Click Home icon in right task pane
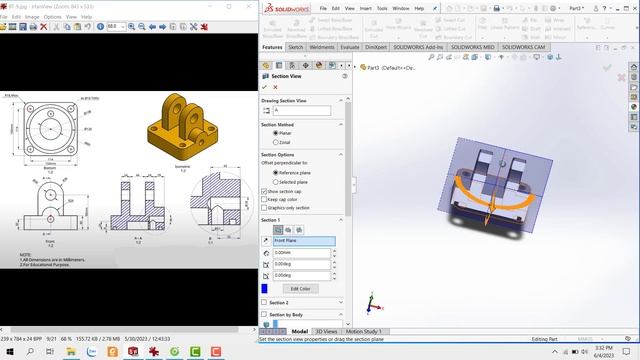This screenshot has height=360, width=640. pyautogui.click(x=633, y=67)
